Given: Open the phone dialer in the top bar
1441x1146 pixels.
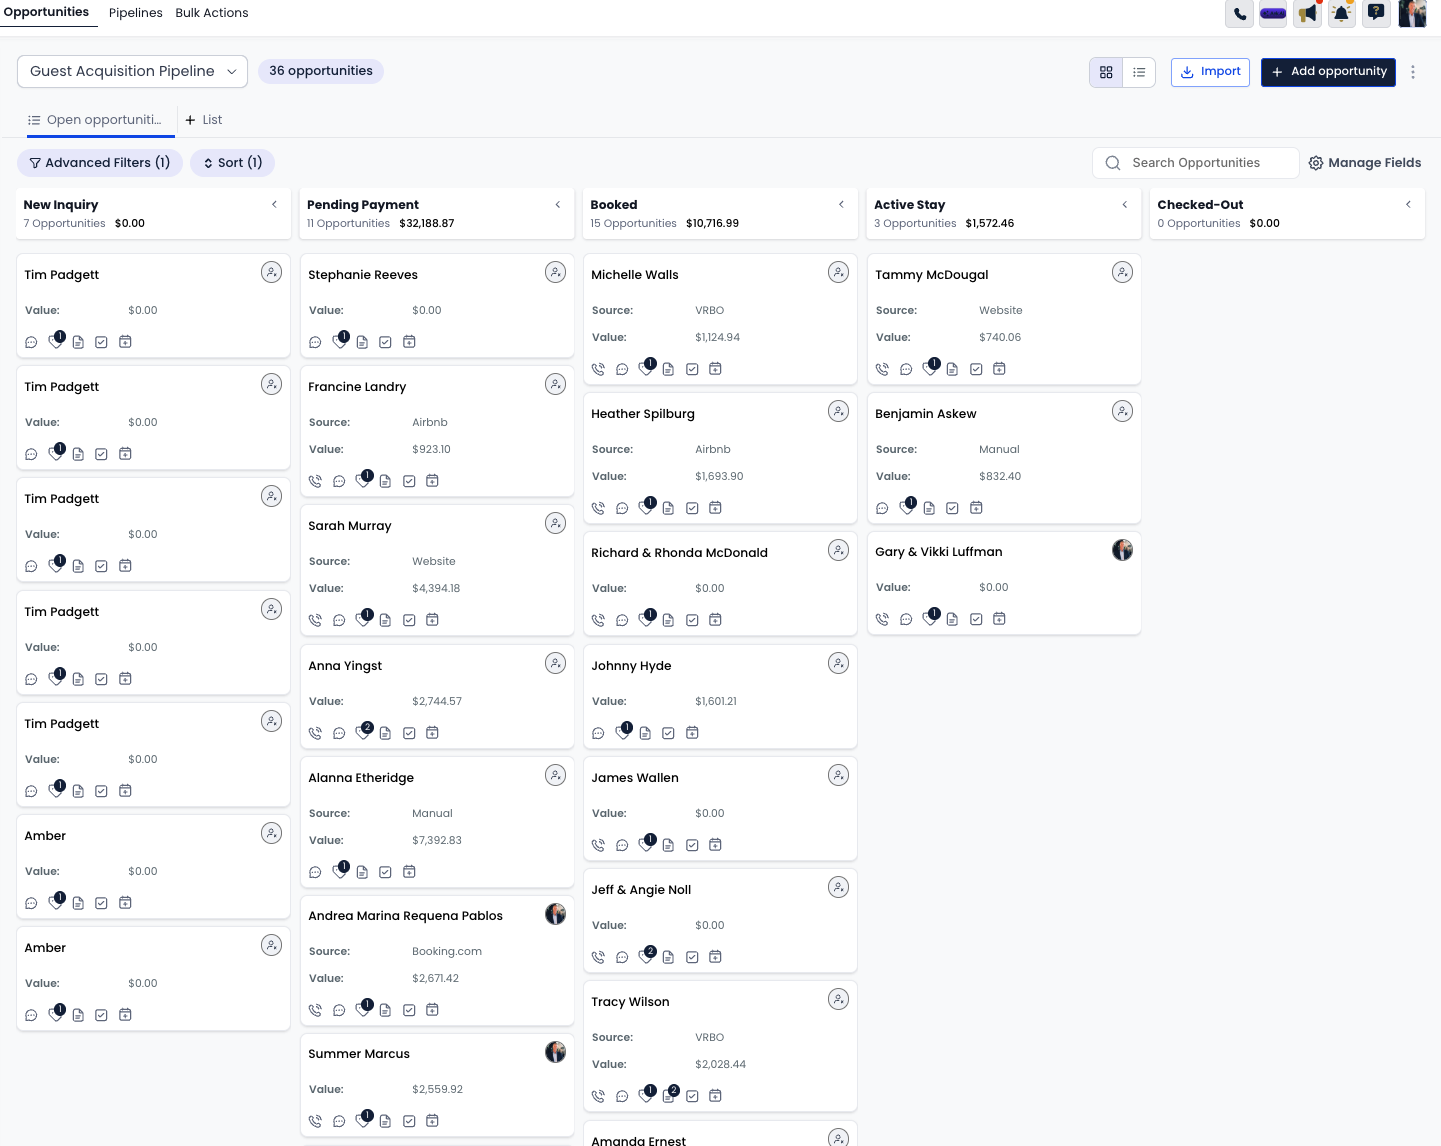Looking at the screenshot, I should point(1239,14).
